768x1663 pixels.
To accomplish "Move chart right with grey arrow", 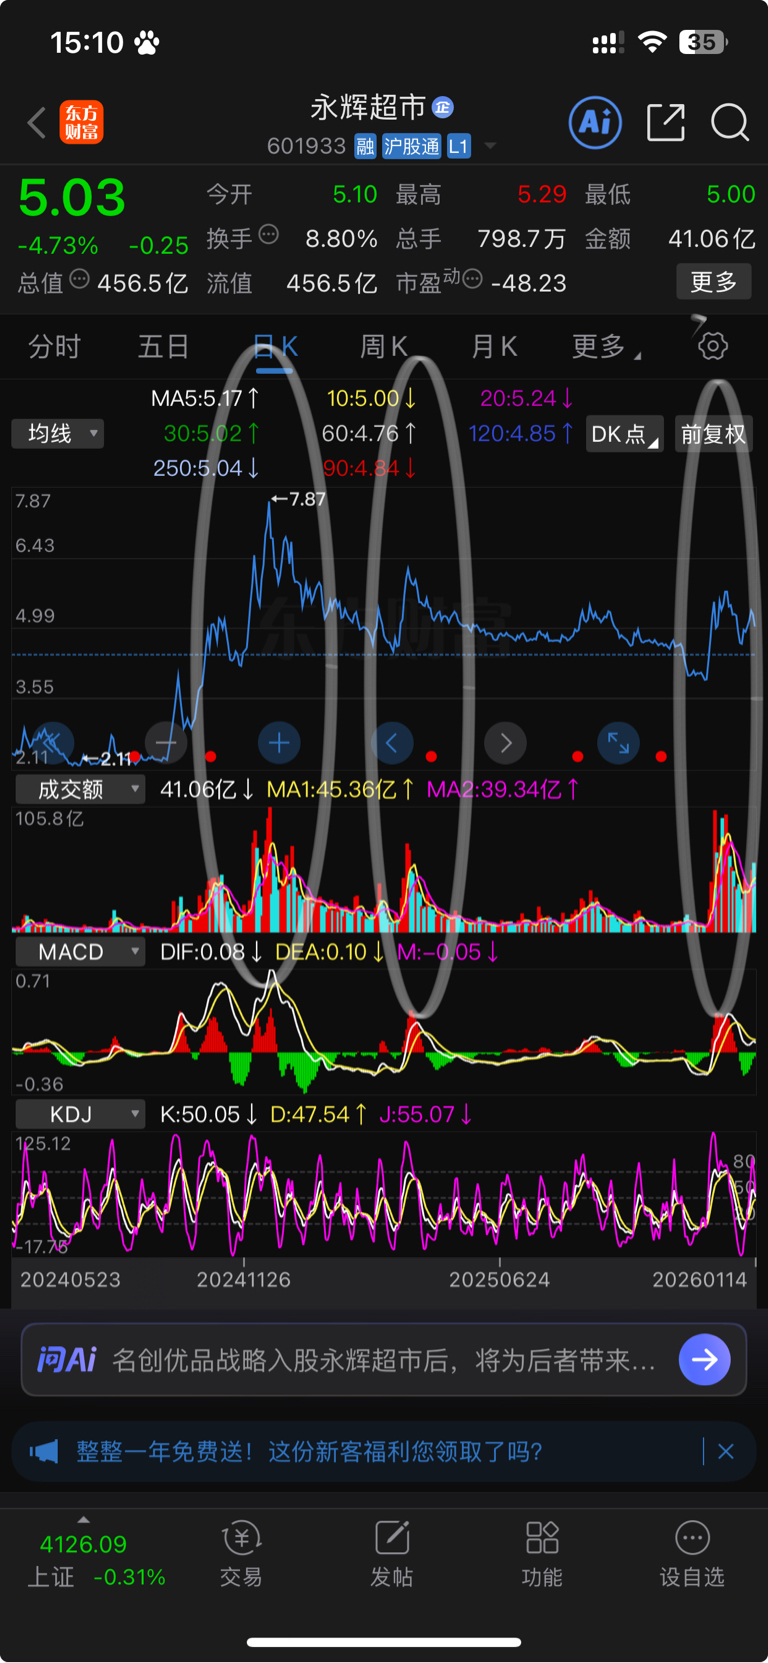I will (x=505, y=743).
